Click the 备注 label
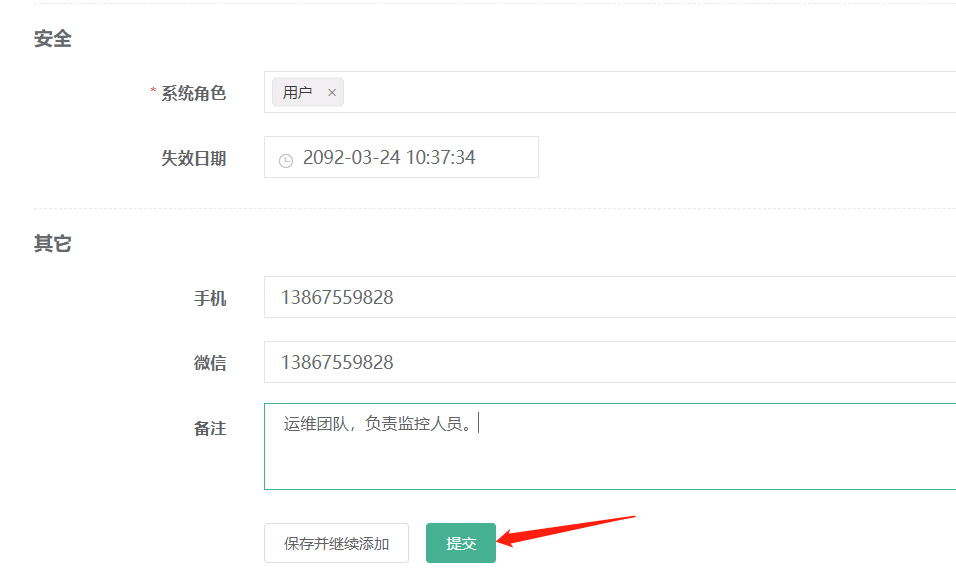 [210, 428]
